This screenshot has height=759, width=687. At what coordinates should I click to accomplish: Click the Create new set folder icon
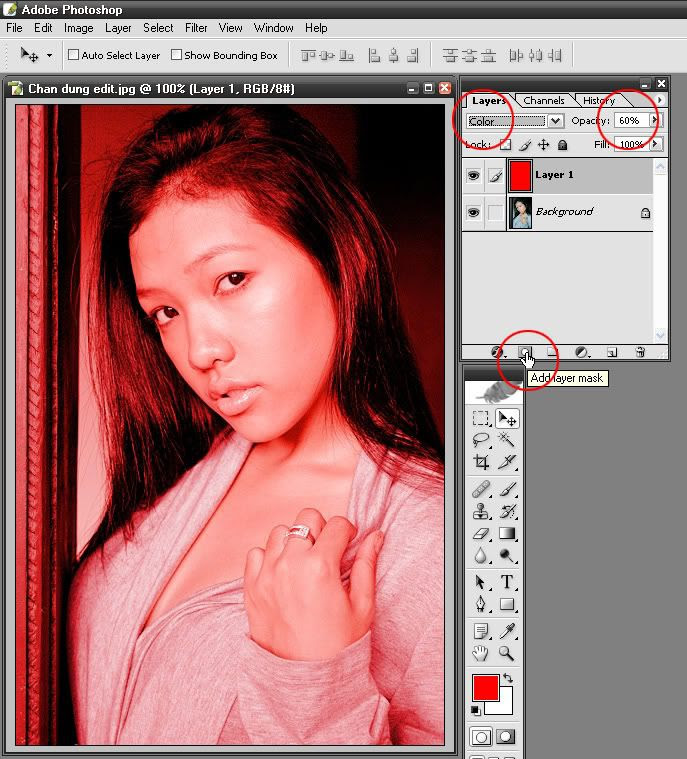552,352
